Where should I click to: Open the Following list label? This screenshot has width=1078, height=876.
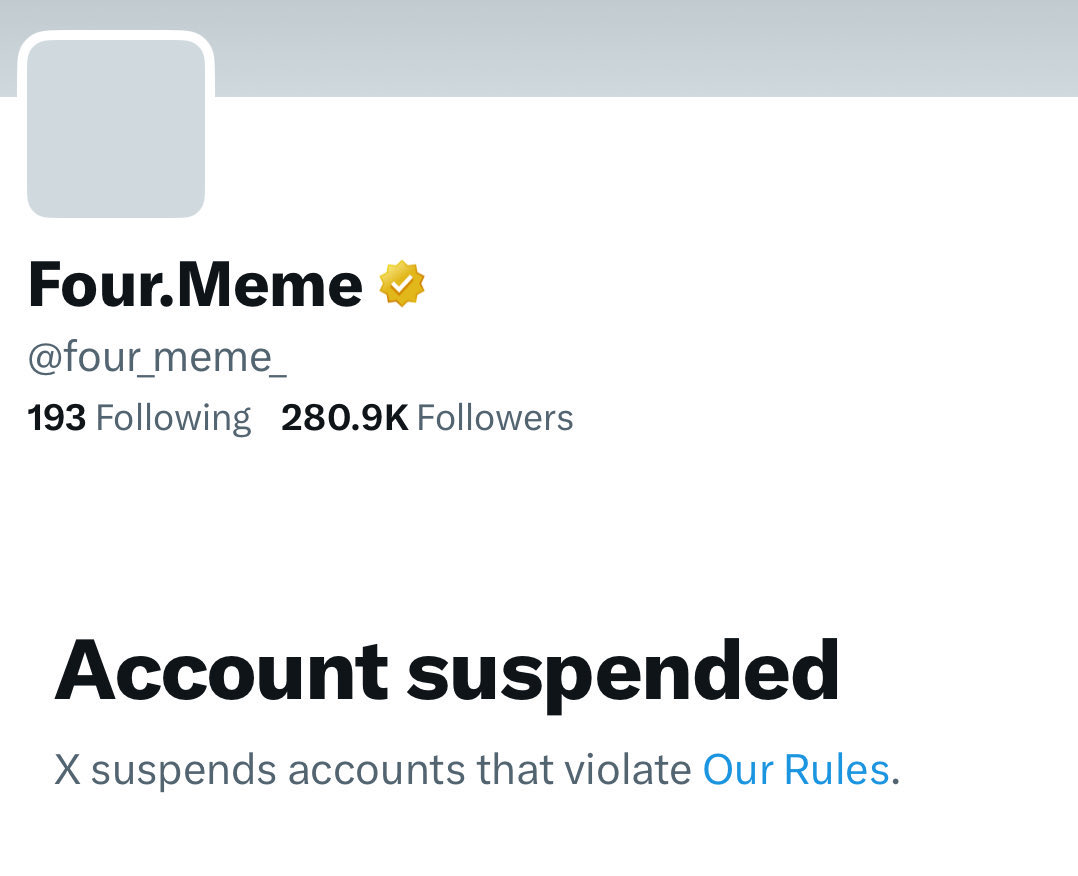tap(173, 417)
